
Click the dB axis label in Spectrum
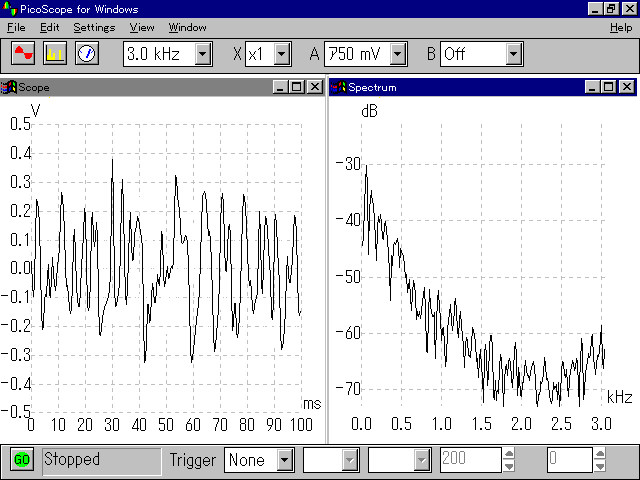(x=369, y=111)
